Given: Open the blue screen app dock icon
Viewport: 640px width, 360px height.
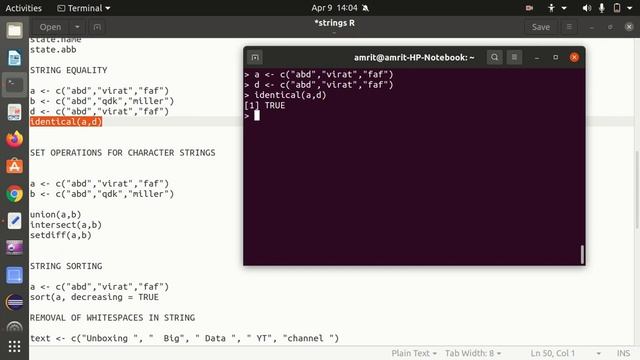Looking at the screenshot, I should [x=15, y=275].
